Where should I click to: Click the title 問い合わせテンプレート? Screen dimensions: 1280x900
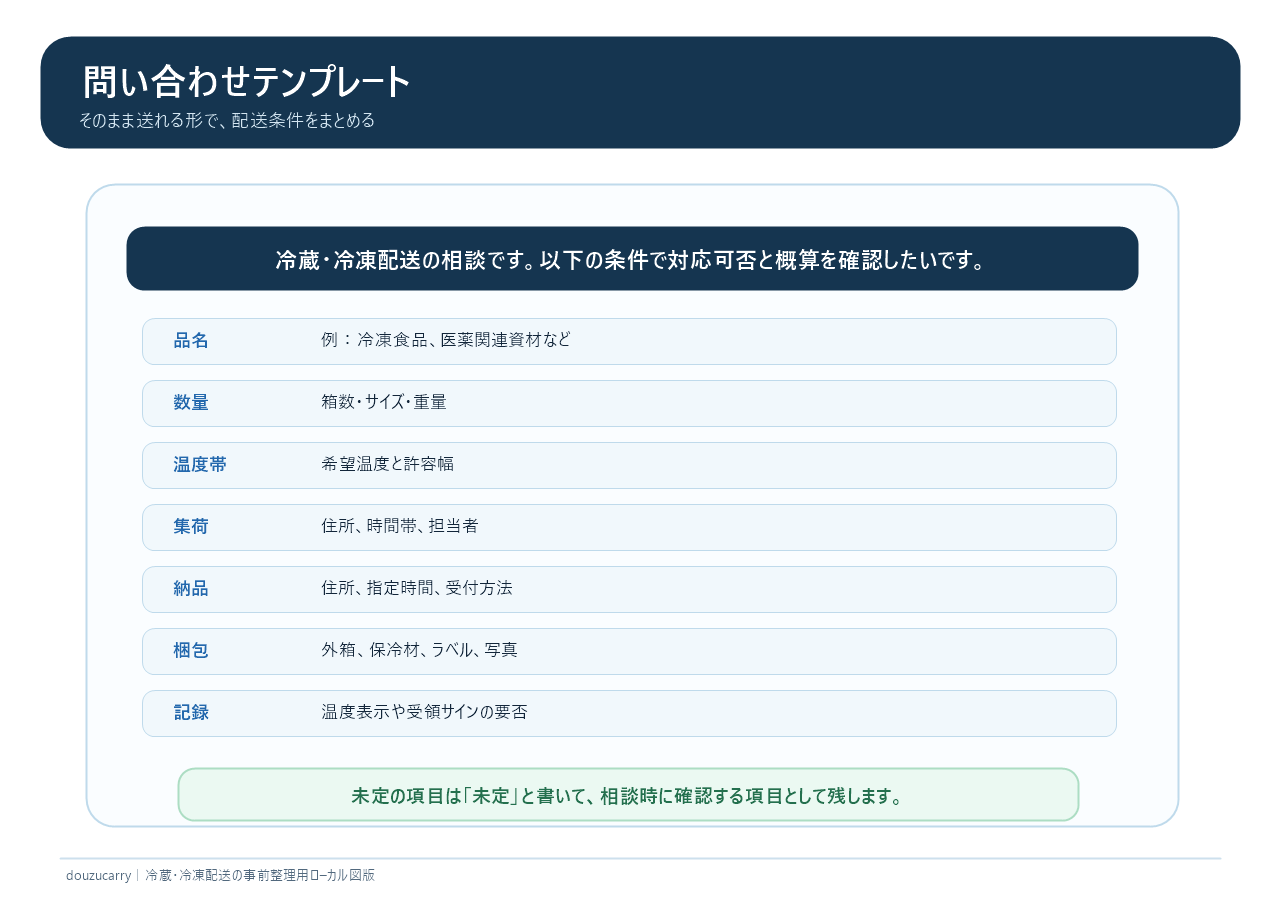(x=246, y=82)
